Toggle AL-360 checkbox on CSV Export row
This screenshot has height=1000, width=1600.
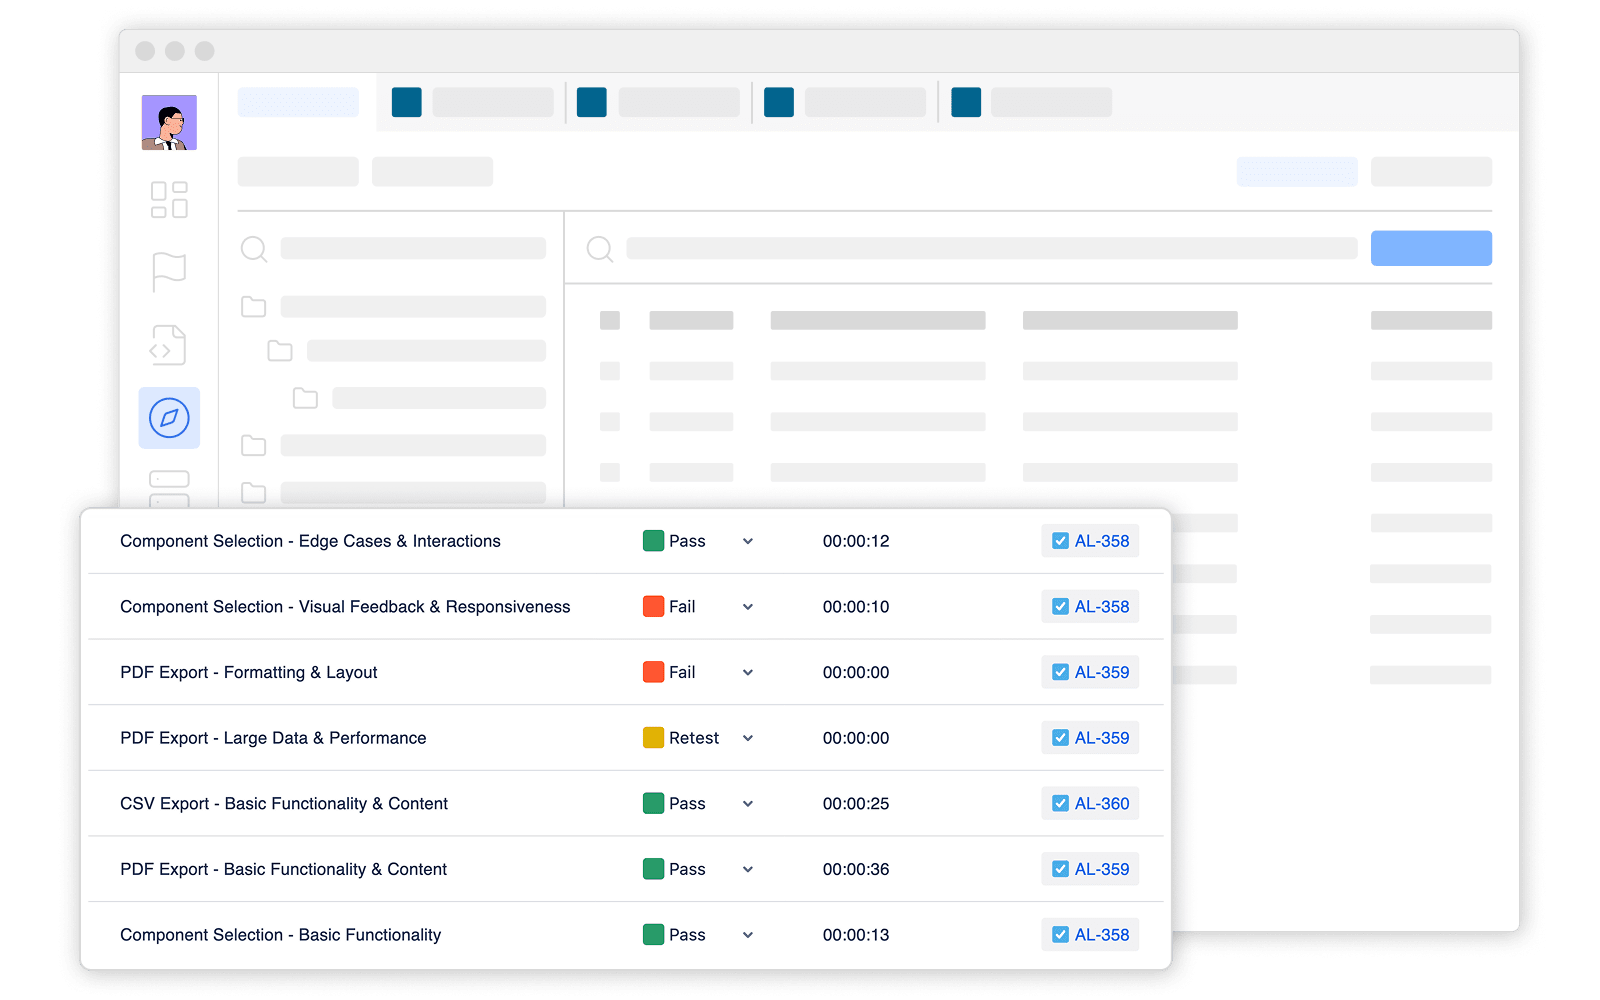click(x=1060, y=803)
